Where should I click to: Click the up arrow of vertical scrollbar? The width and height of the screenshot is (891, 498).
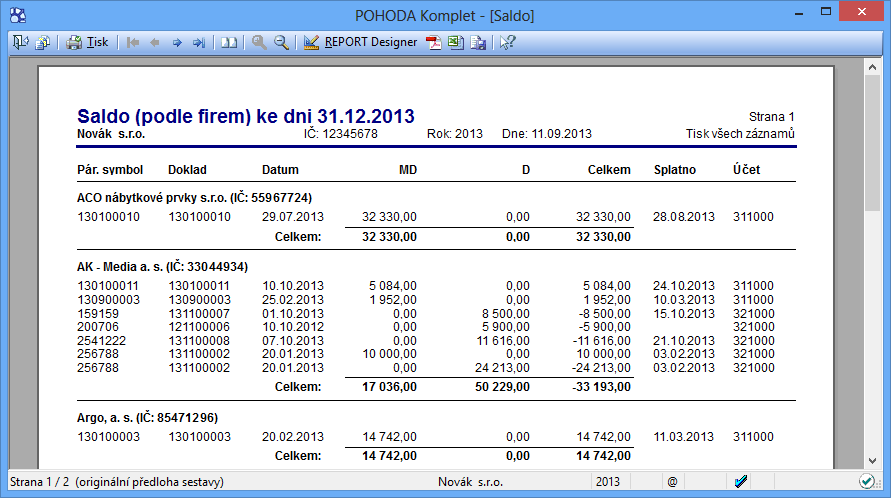tap(872, 67)
